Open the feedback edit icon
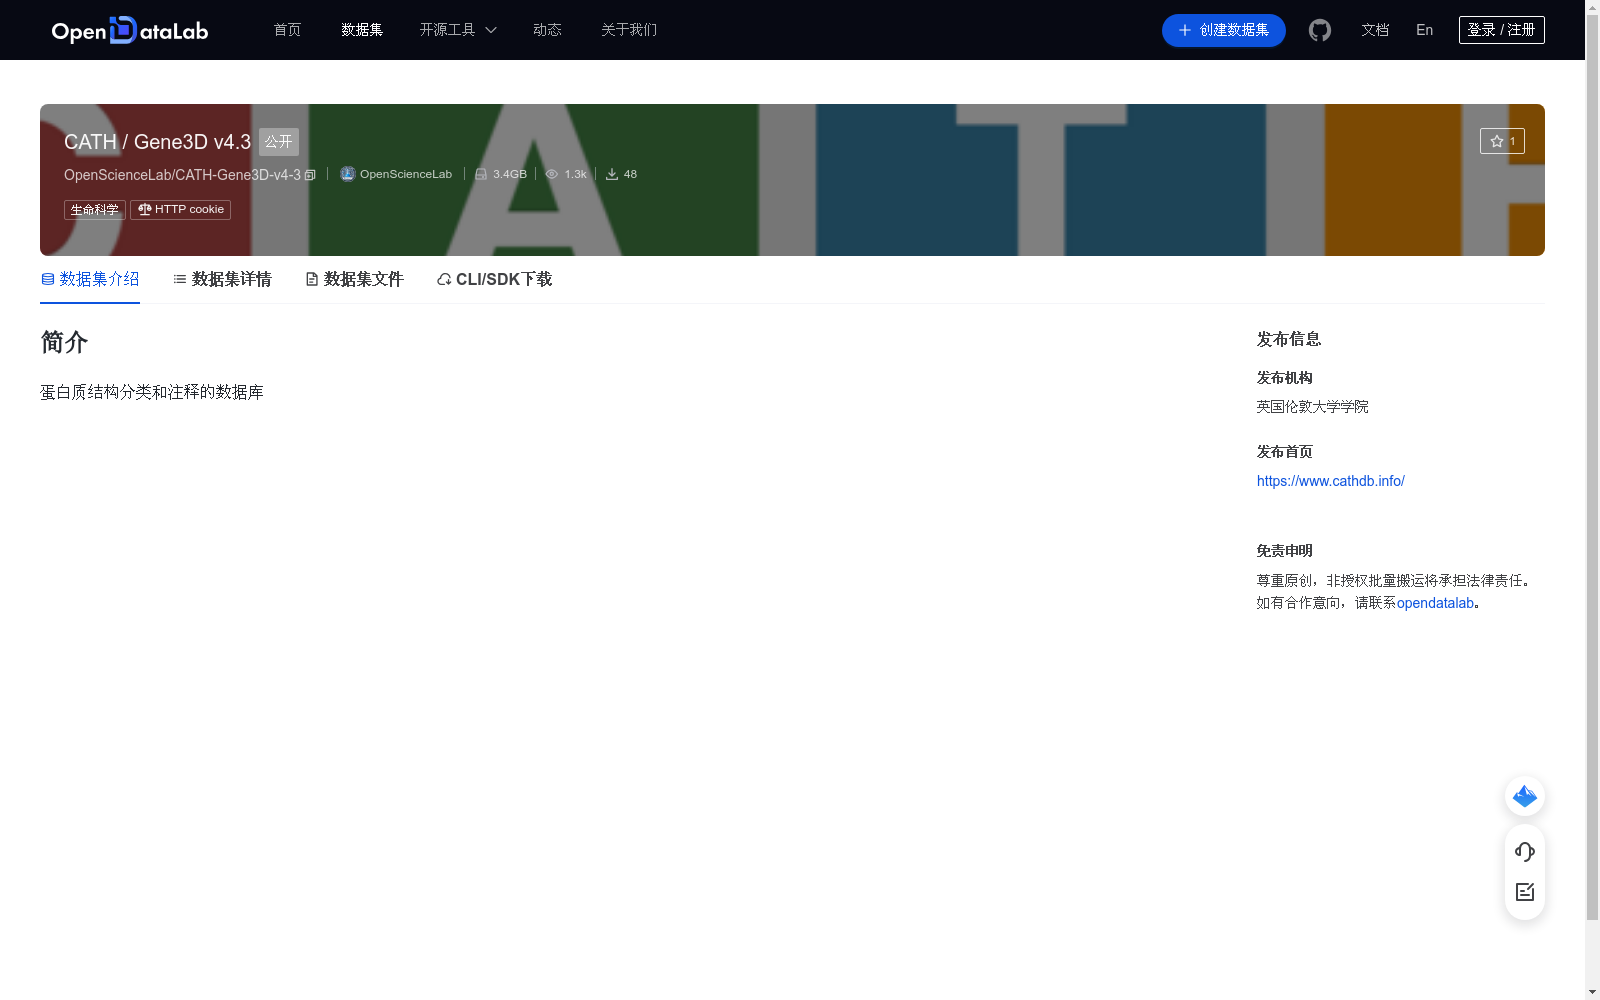Image resolution: width=1600 pixels, height=1000 pixels. pos(1524,892)
